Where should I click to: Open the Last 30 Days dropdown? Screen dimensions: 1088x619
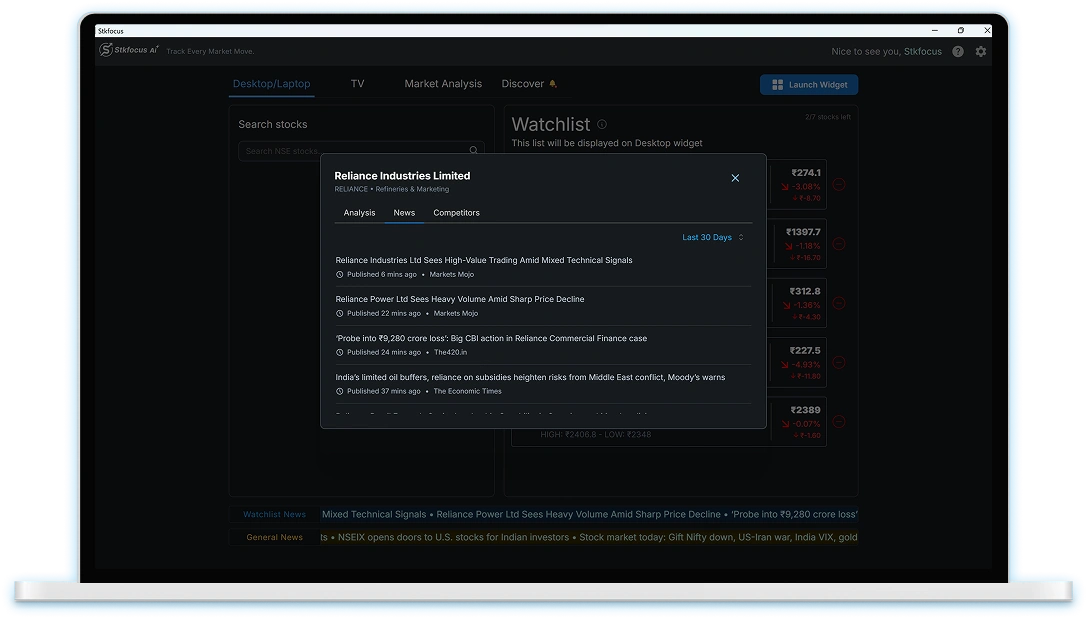click(x=713, y=237)
